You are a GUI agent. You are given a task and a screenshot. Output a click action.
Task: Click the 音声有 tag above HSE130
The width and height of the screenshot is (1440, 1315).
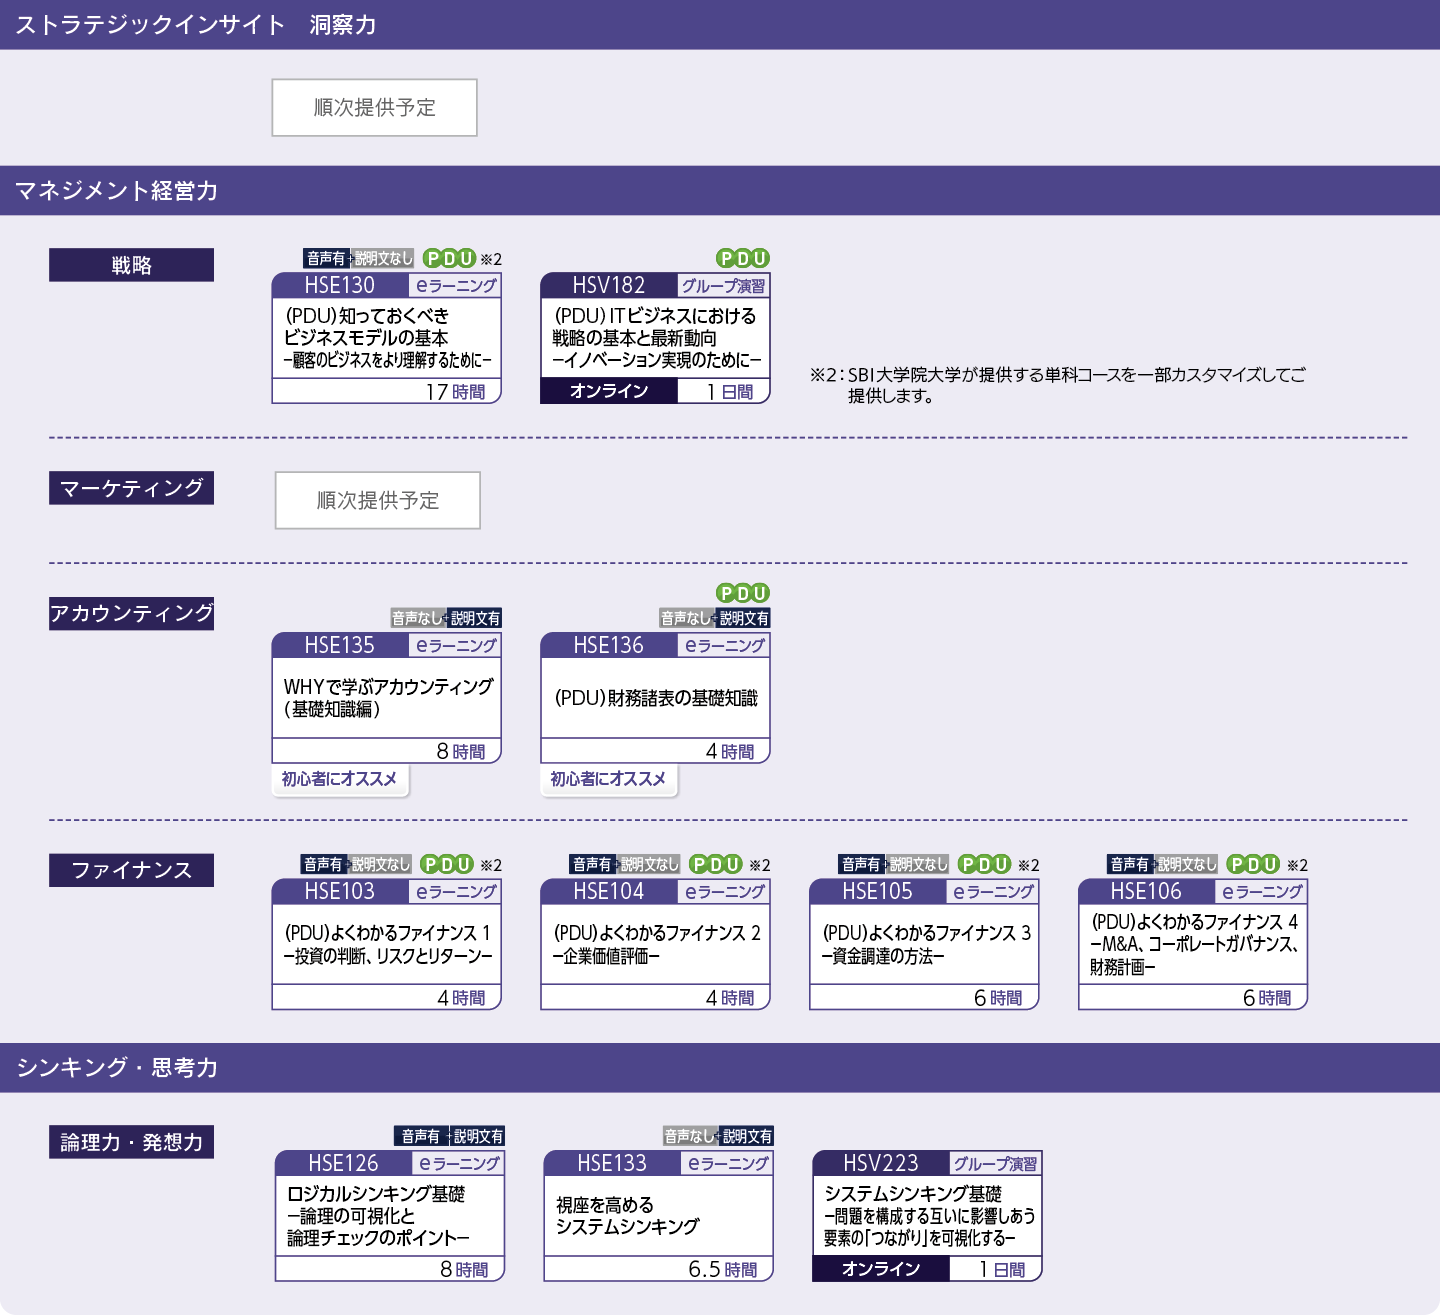click(326, 258)
